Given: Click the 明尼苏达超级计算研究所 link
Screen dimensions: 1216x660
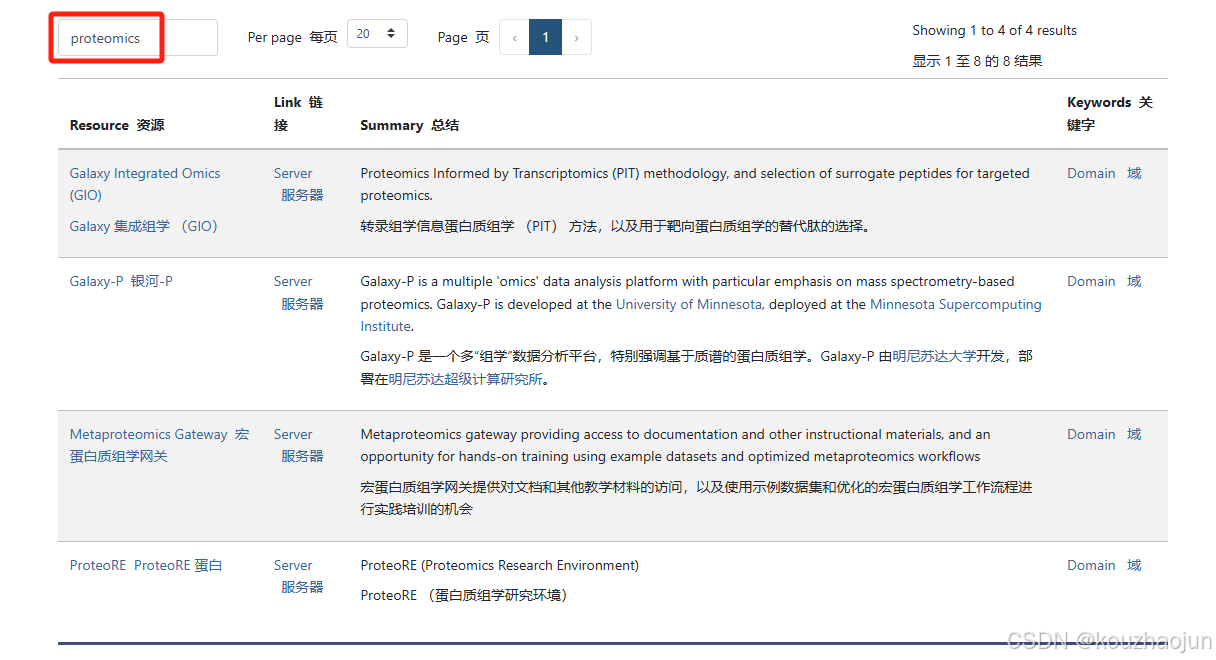Looking at the screenshot, I should click(465, 379).
